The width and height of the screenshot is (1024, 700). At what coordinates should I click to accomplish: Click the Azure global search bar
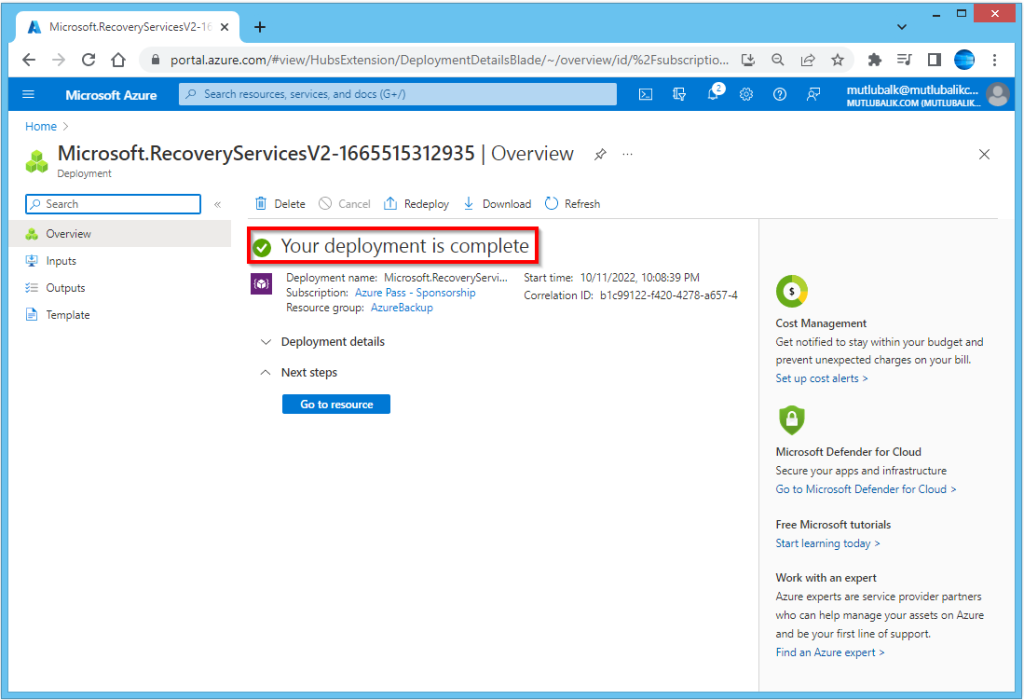coord(398,94)
